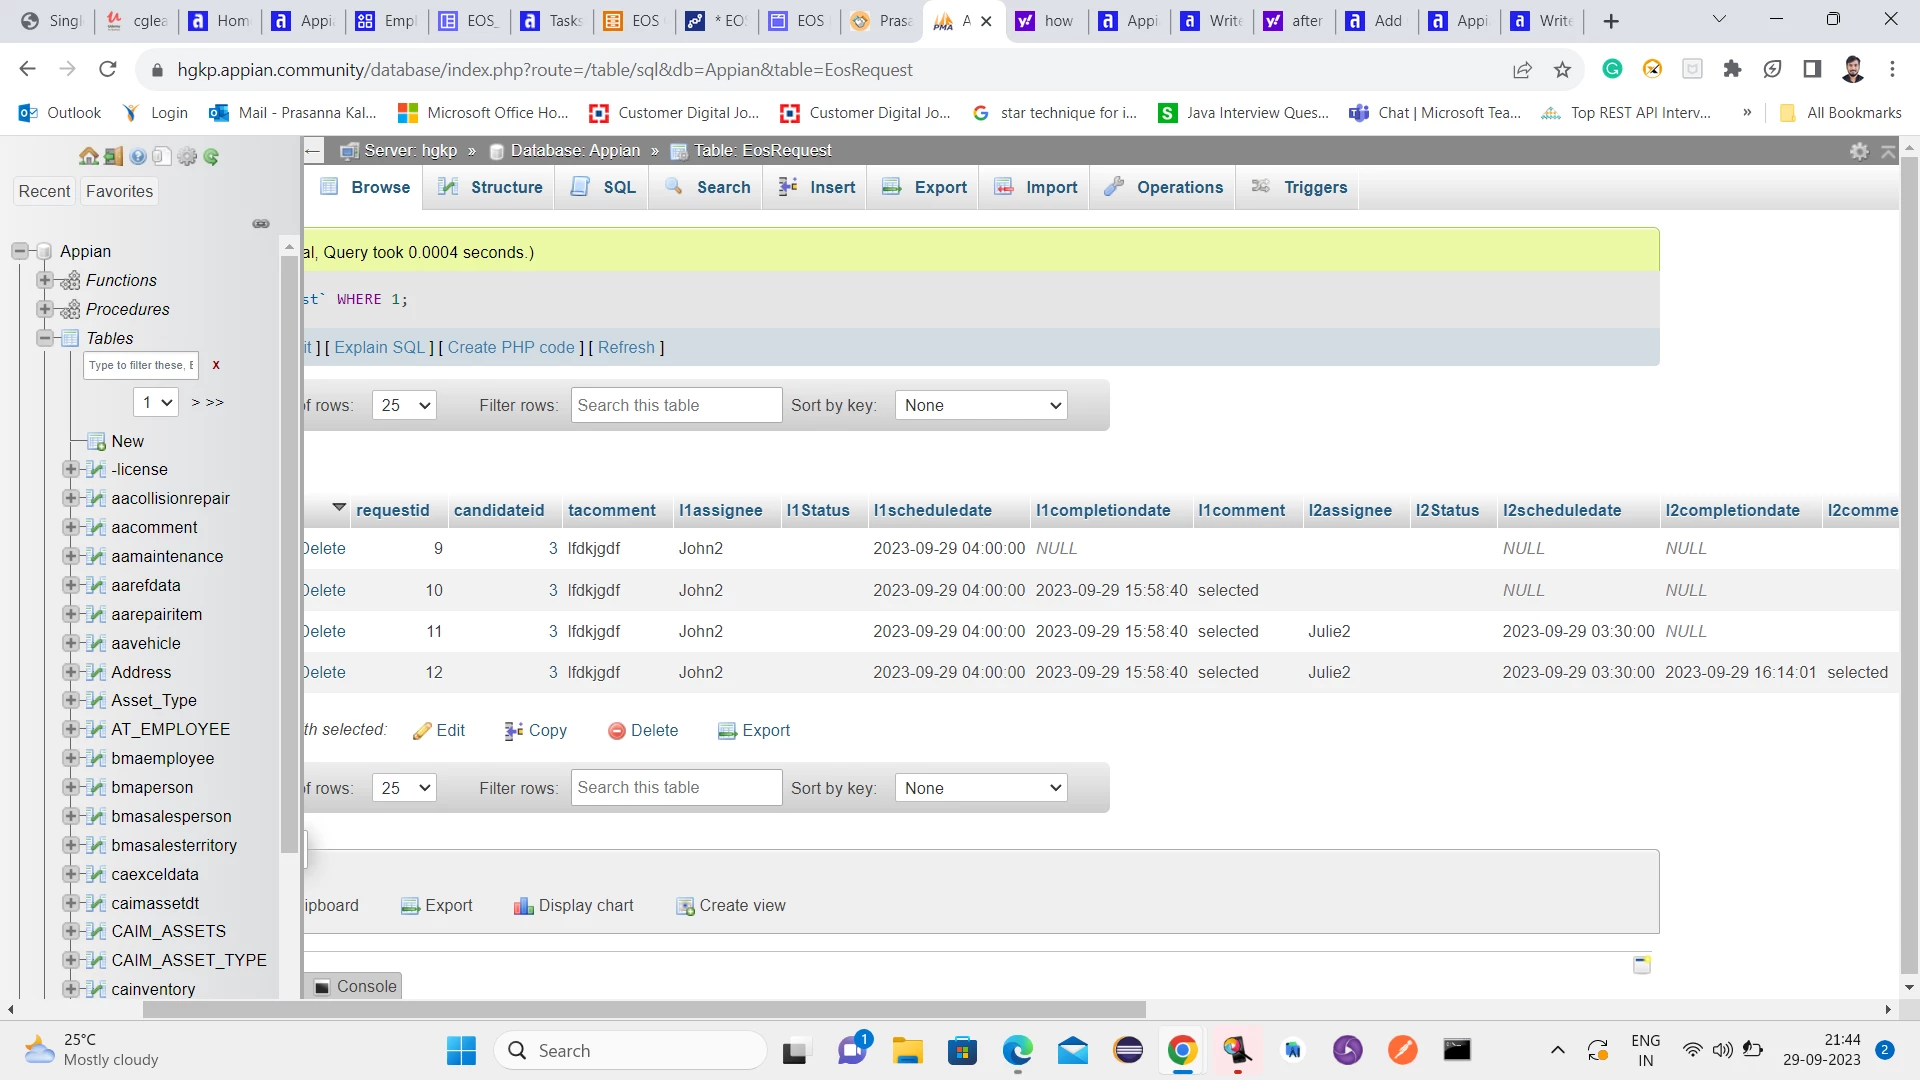The width and height of the screenshot is (1920, 1080).
Task: Click the Recent tables button
Action: [x=44, y=192]
